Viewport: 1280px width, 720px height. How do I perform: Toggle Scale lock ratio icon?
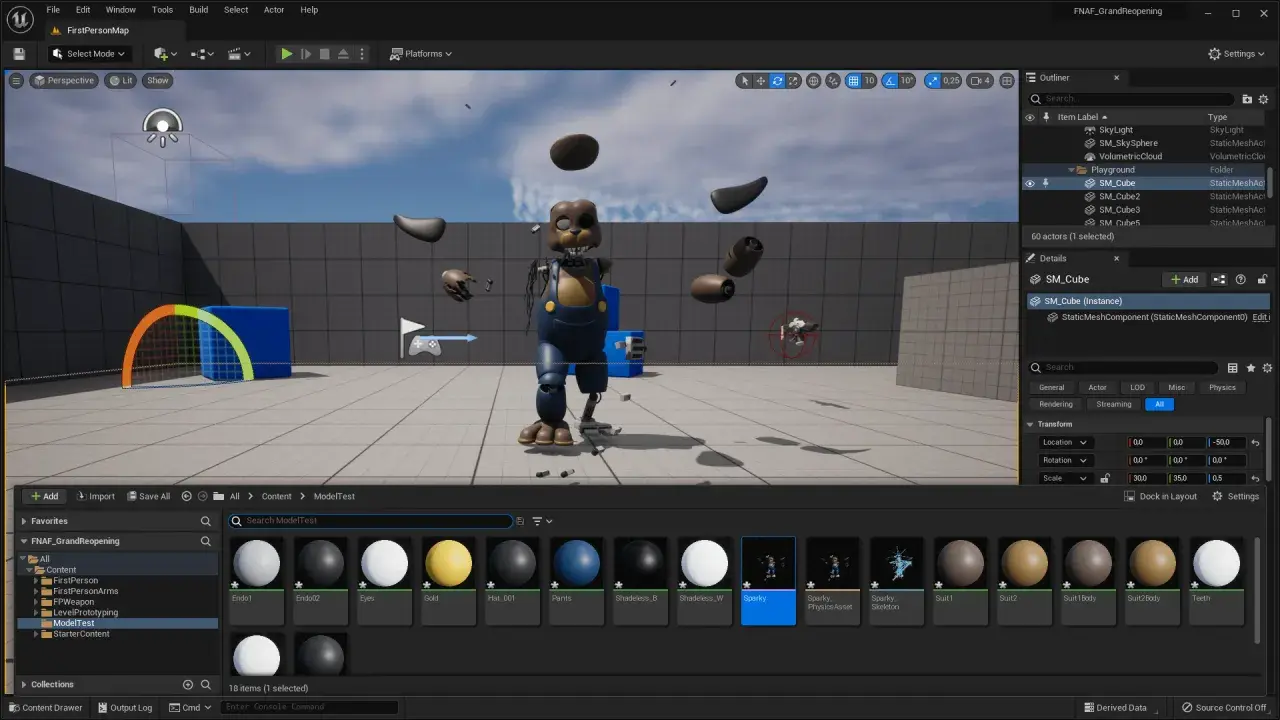point(1105,479)
